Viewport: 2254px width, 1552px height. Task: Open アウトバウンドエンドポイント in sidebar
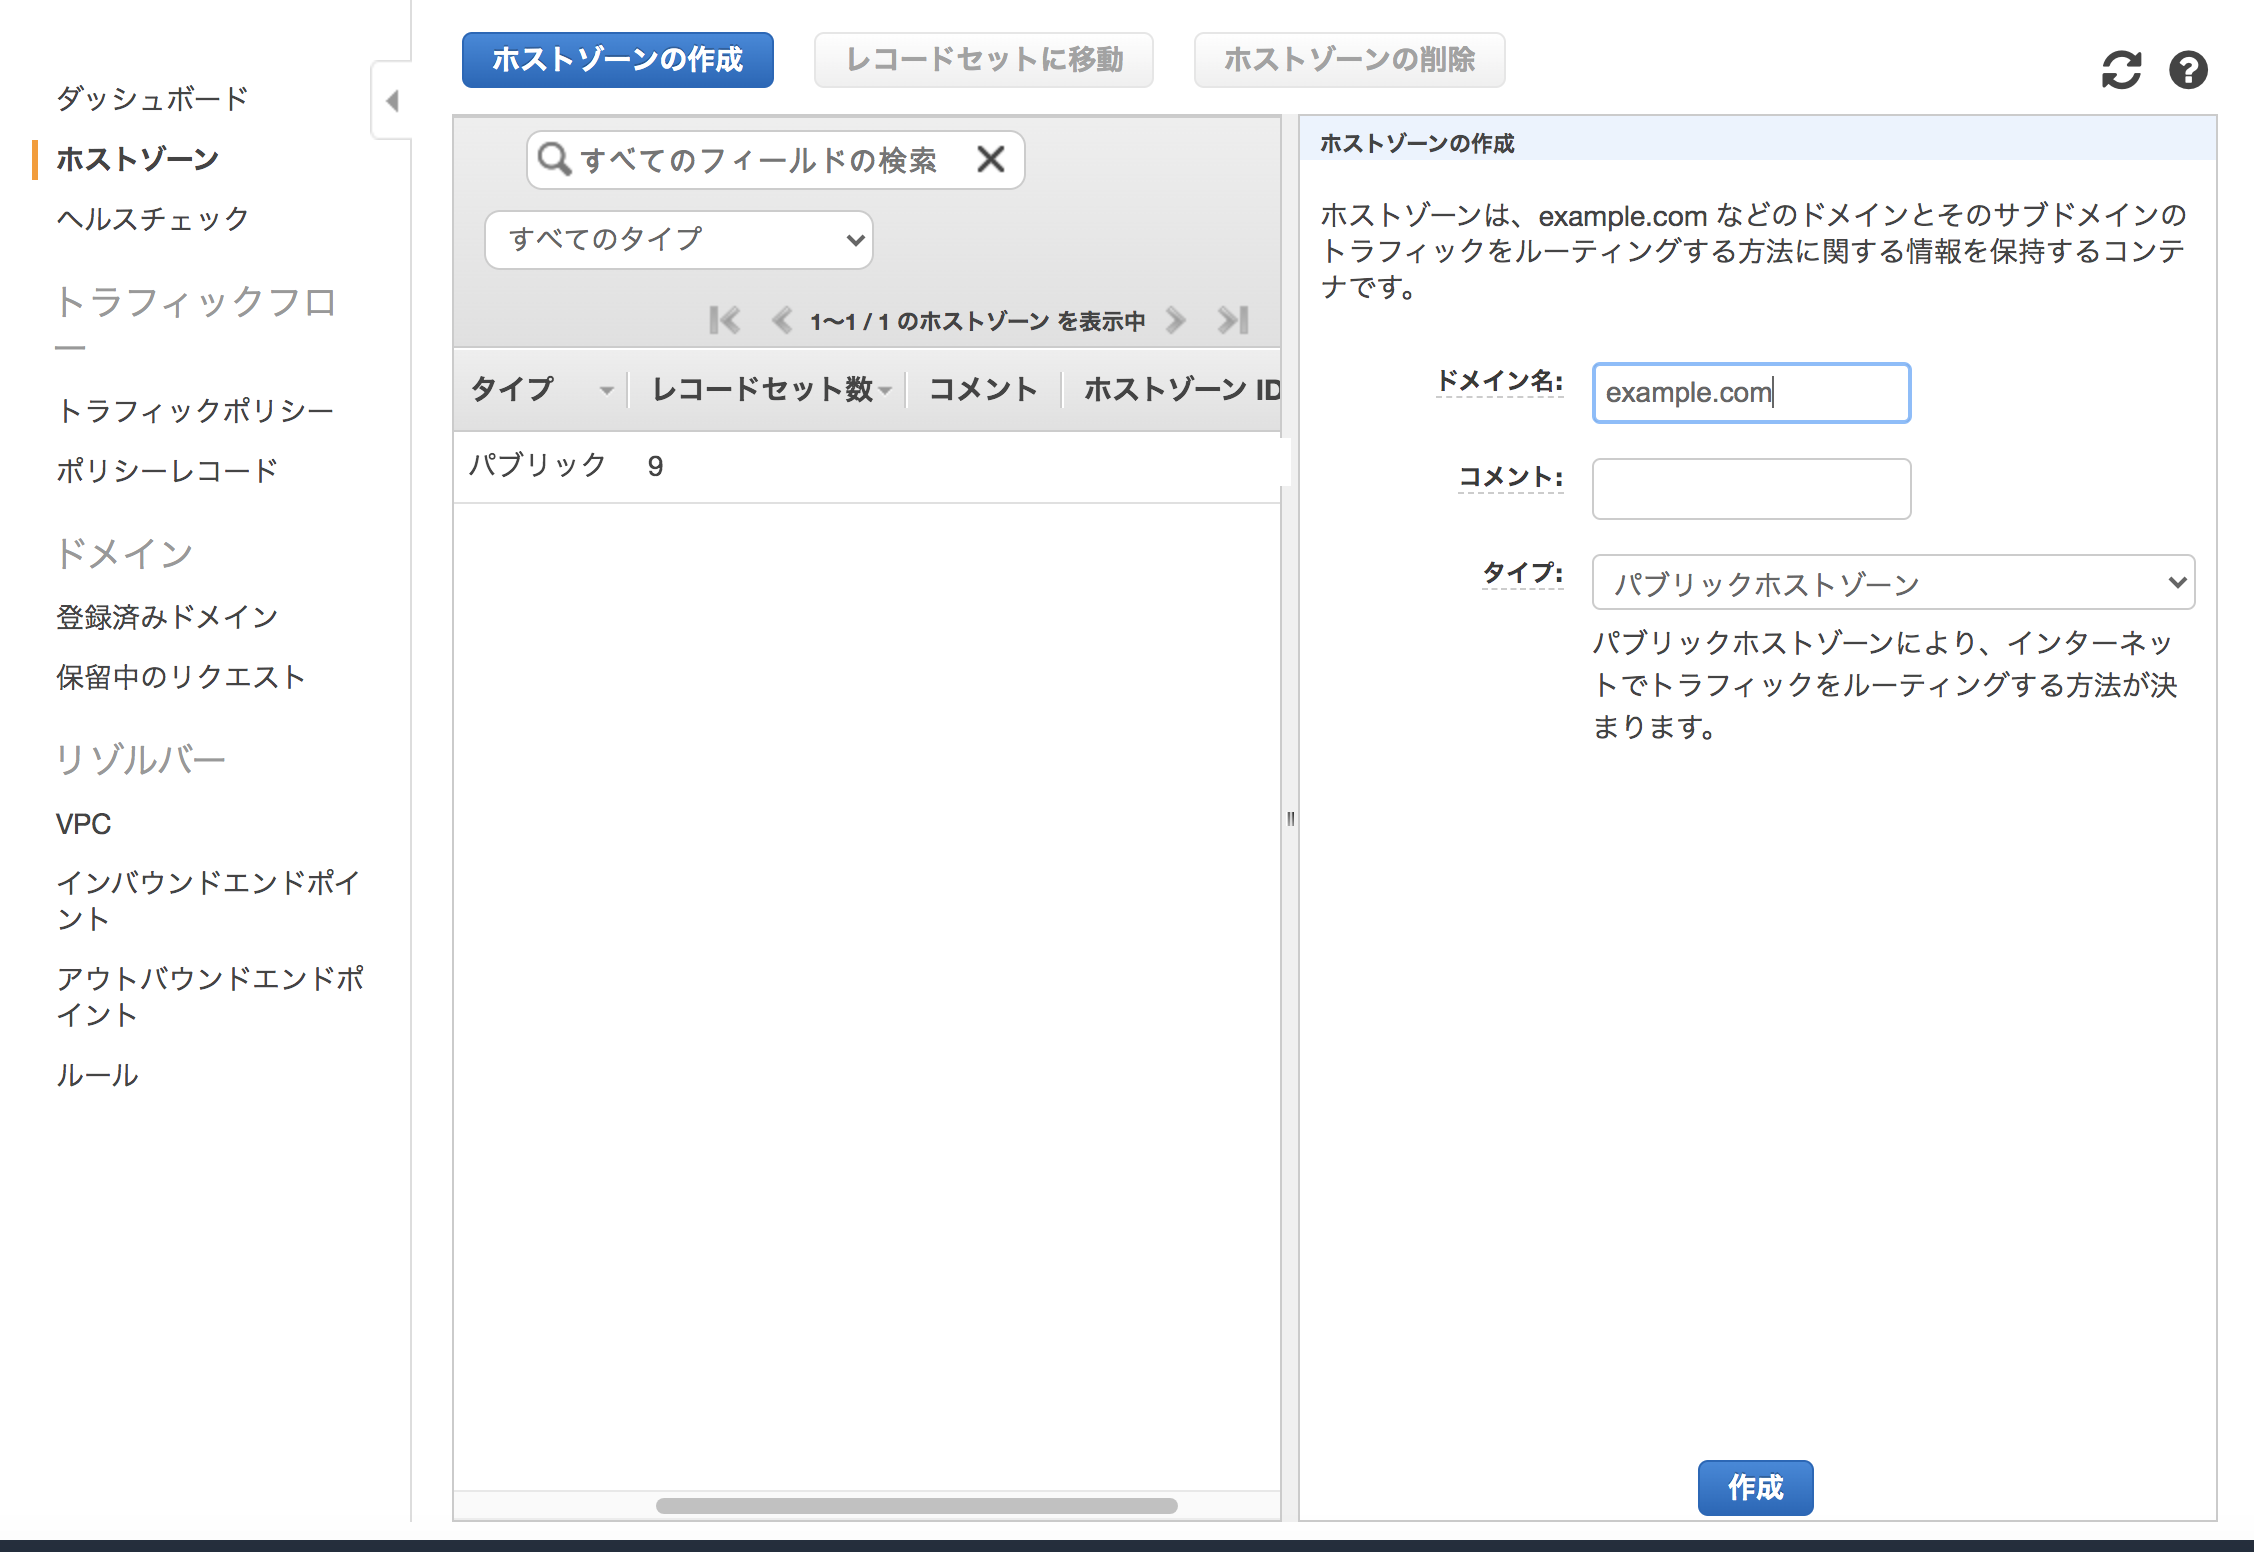210,996
